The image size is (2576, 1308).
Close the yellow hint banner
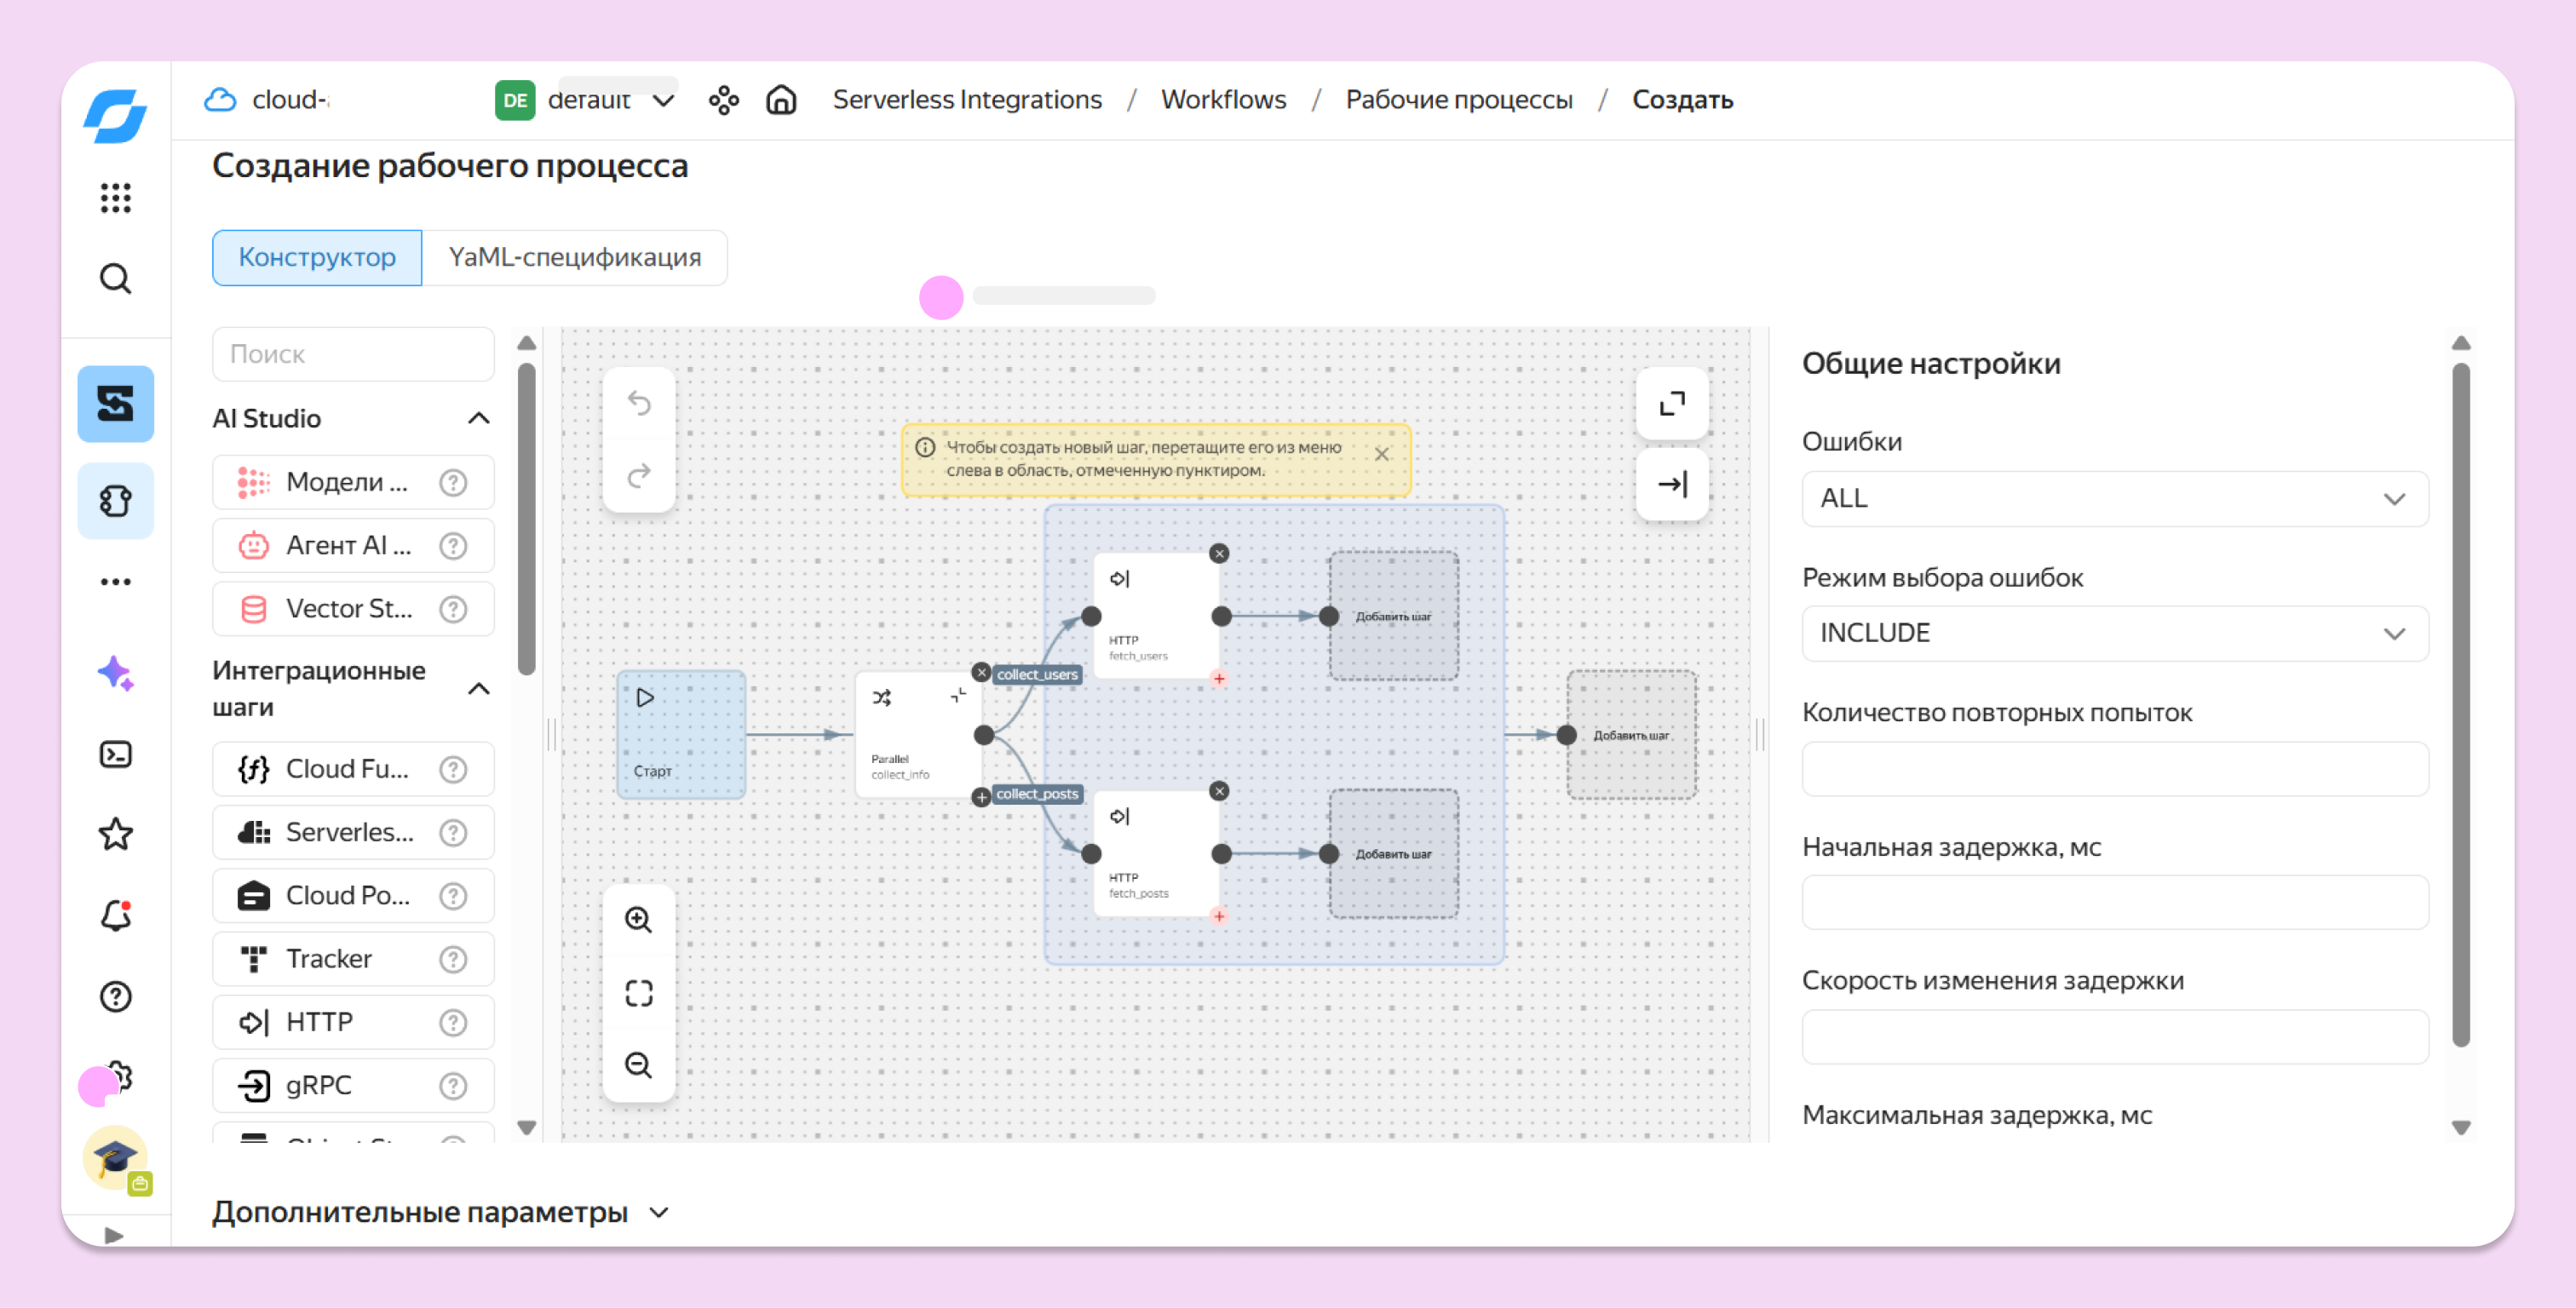(x=1381, y=454)
